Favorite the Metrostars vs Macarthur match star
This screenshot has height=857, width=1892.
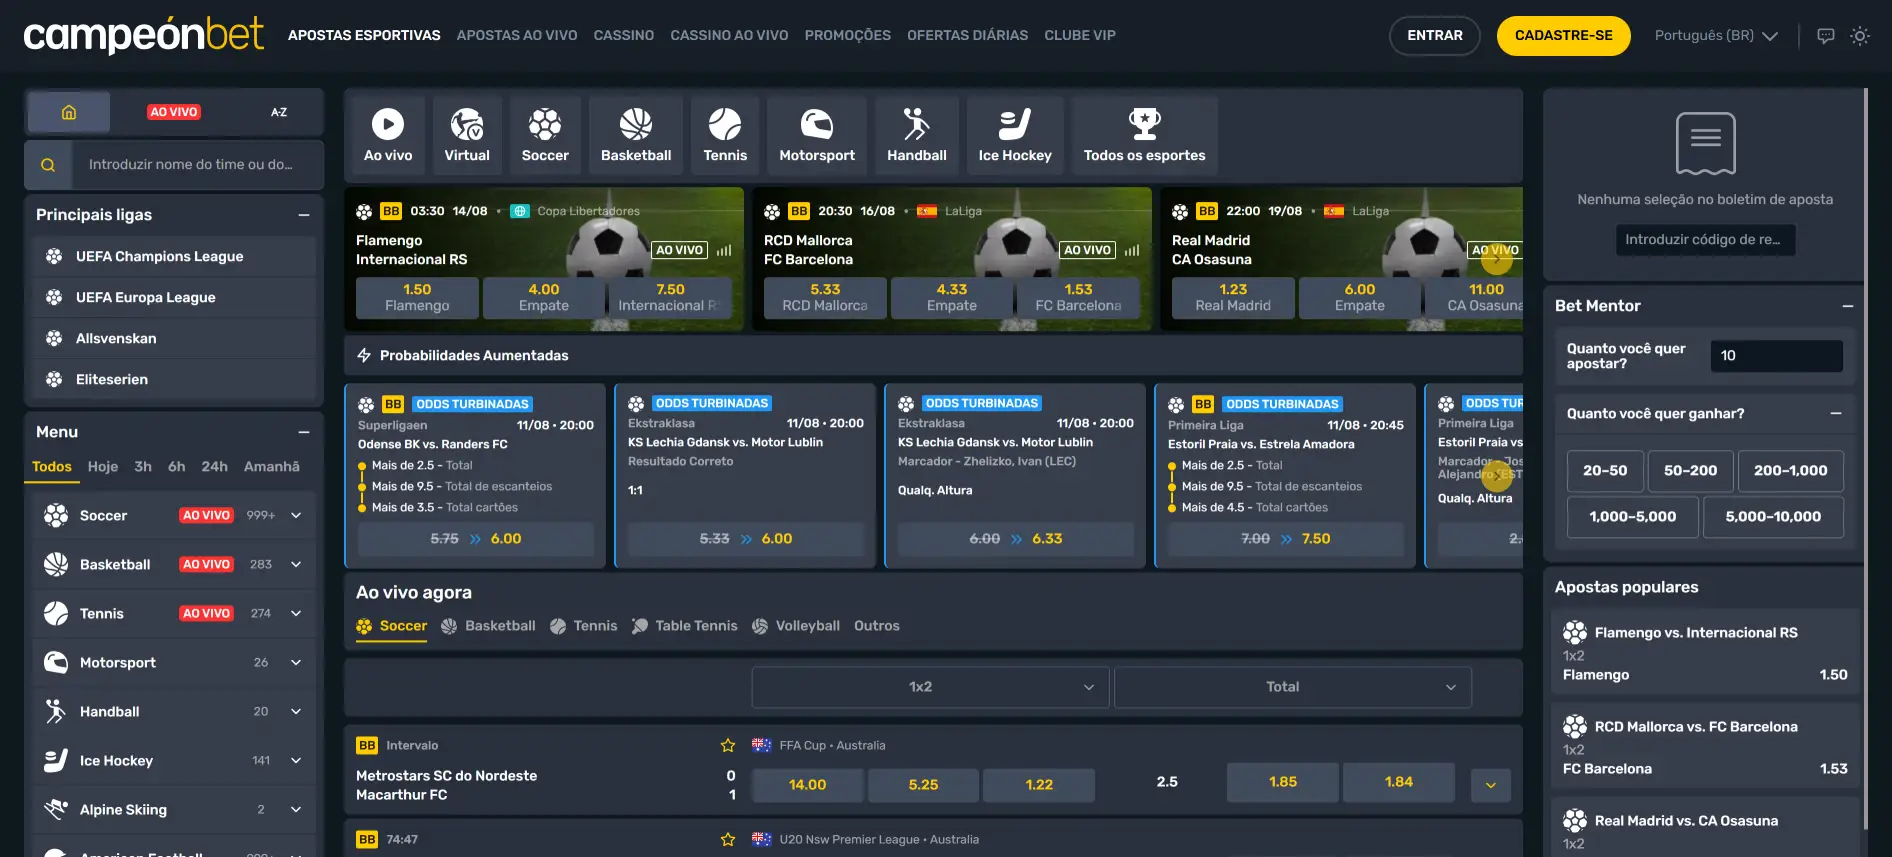tap(728, 745)
